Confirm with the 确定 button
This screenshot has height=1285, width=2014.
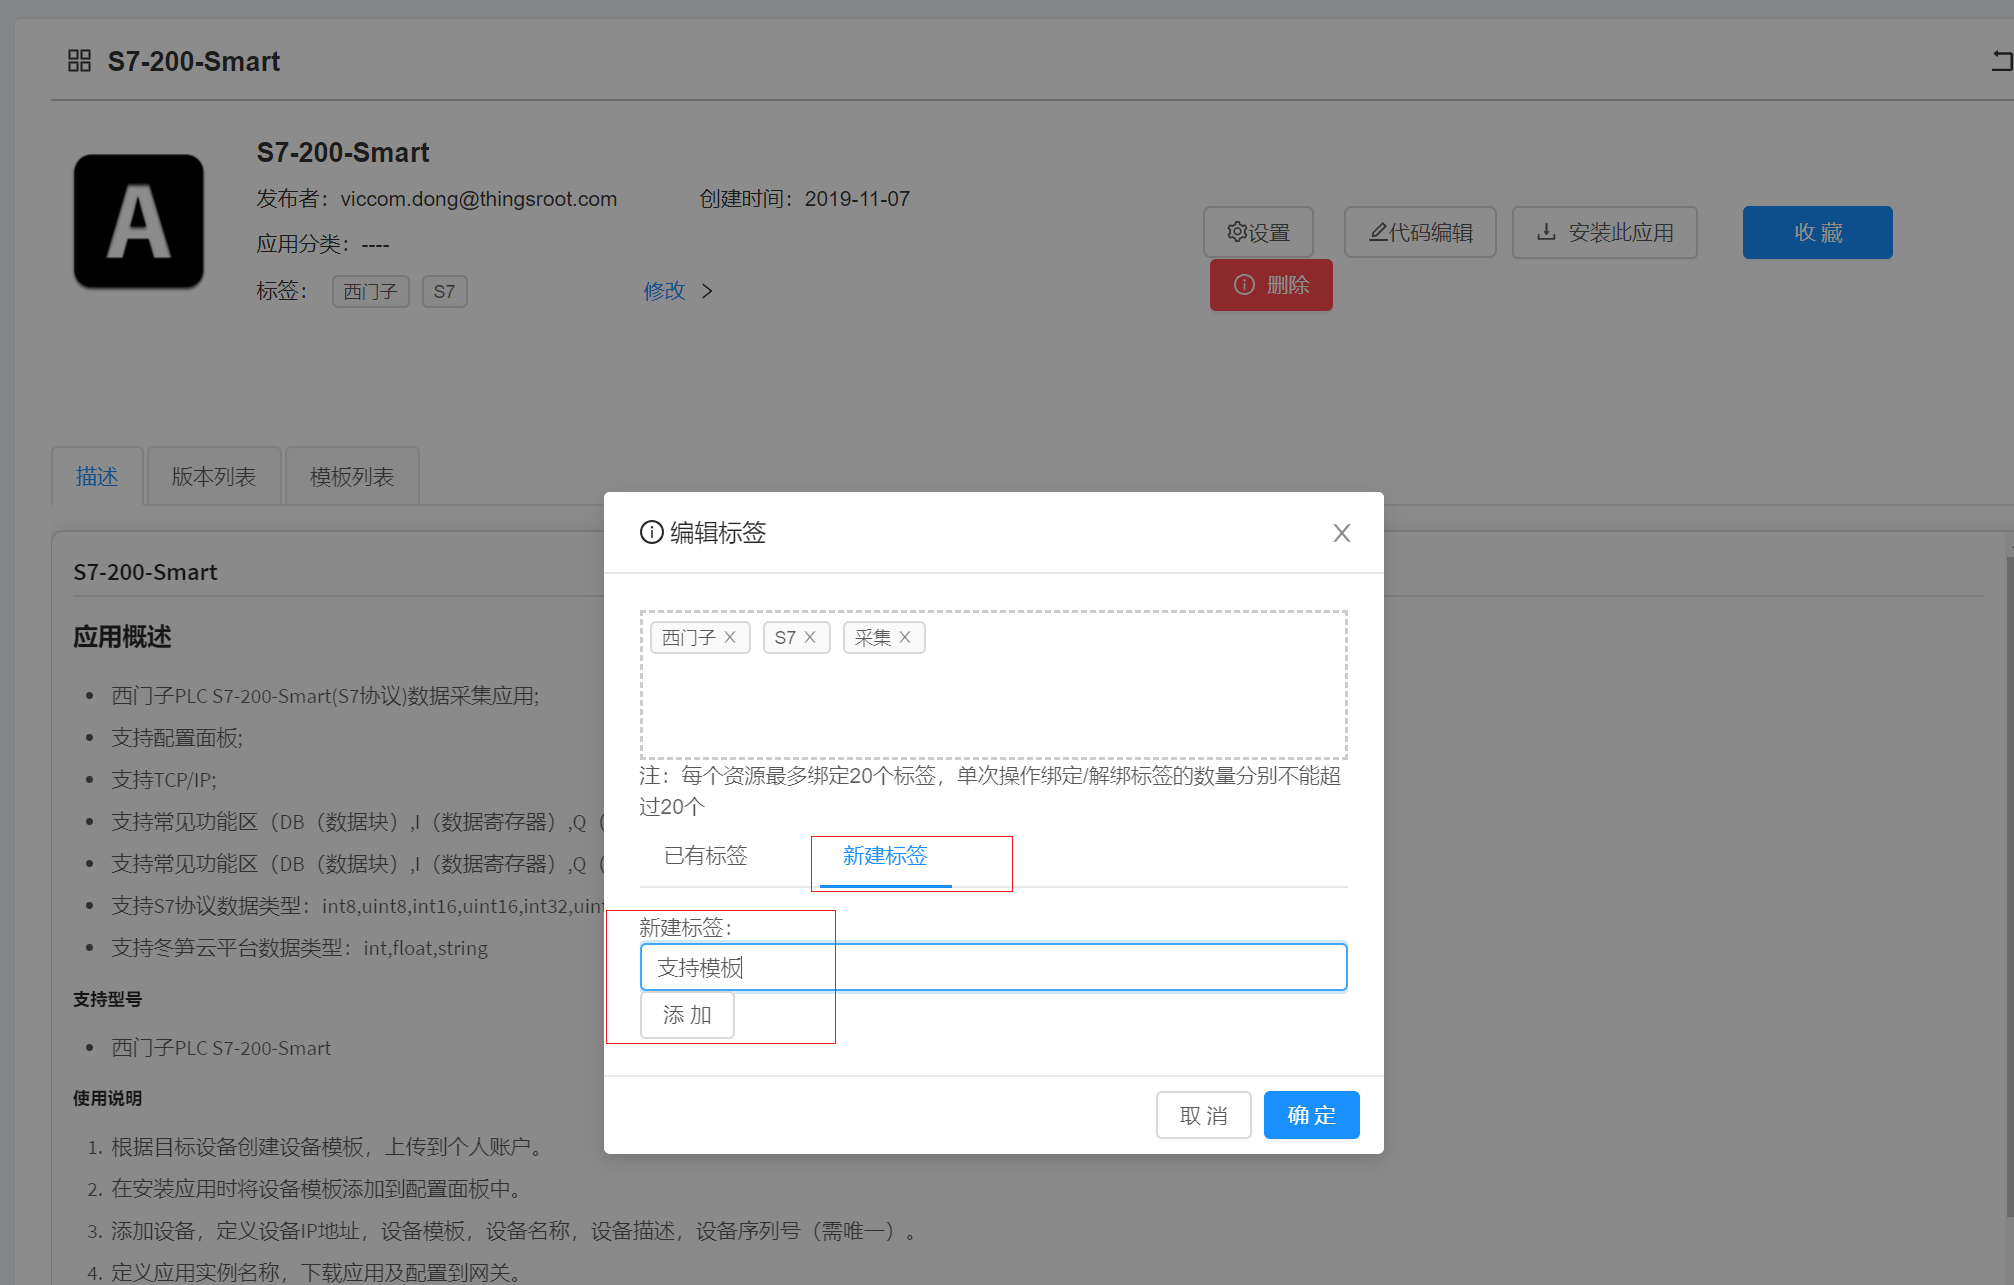point(1311,1115)
